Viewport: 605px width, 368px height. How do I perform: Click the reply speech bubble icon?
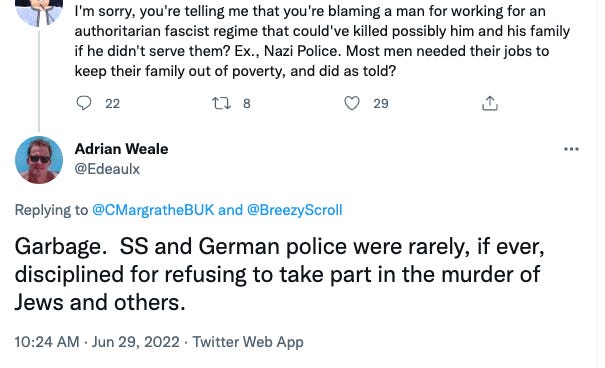84,103
